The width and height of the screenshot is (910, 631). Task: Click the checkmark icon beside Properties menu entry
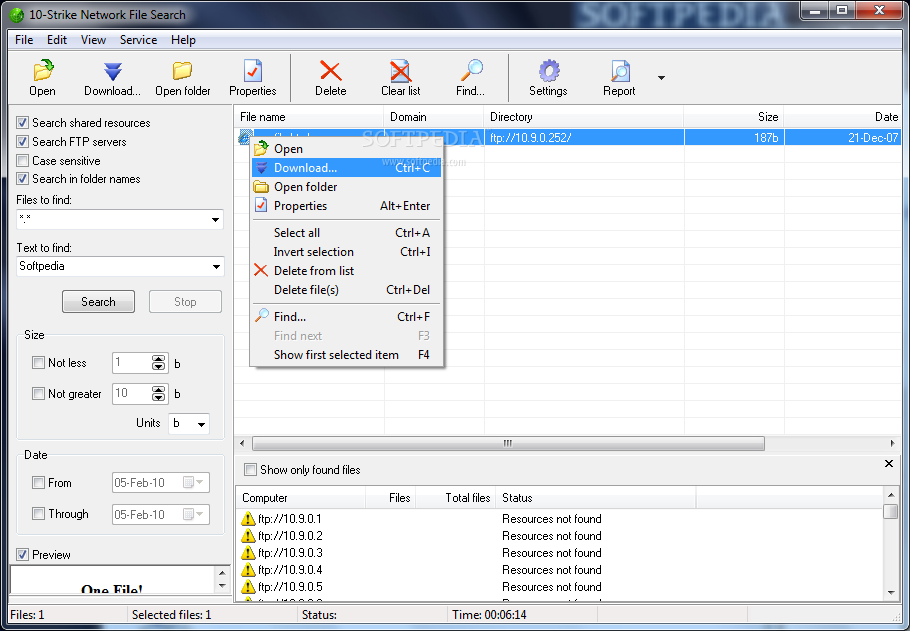point(261,205)
